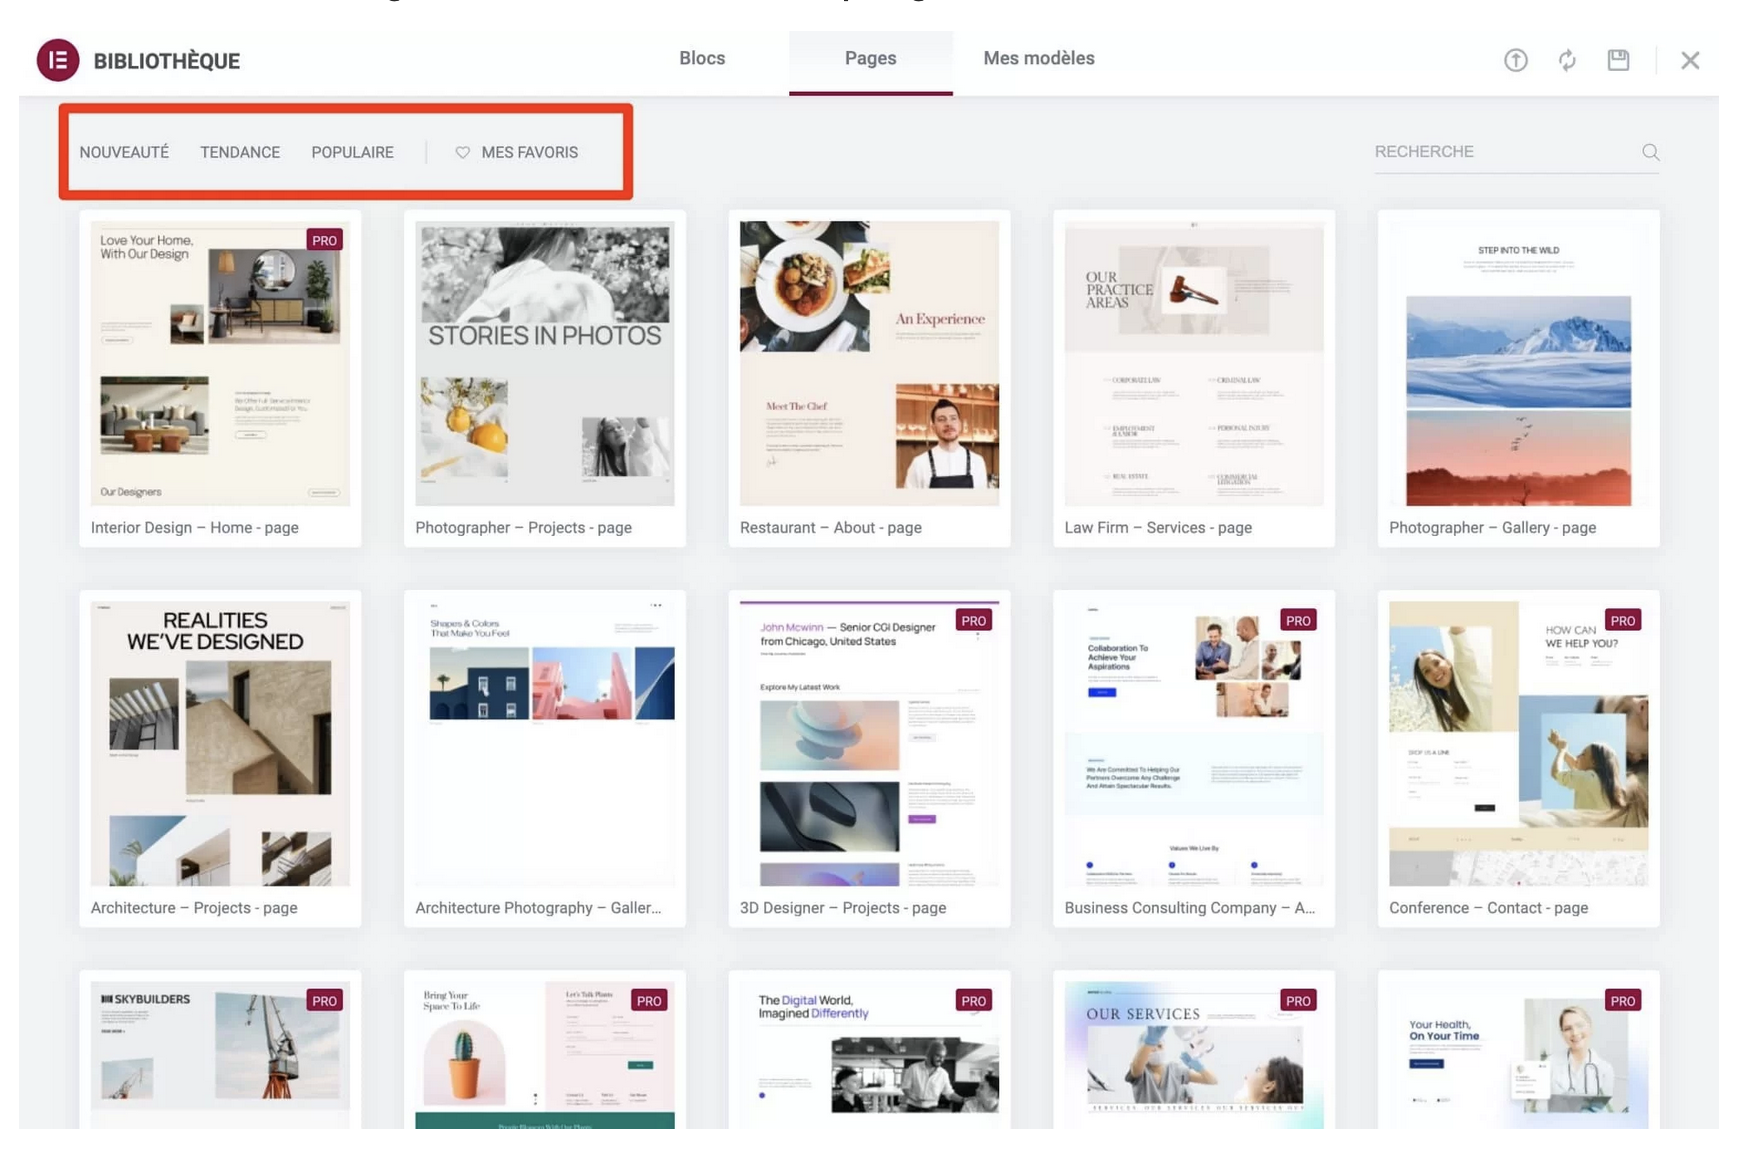Open Architecture – Projects page template
Screen dimensions: 1742x1154
coord(220,743)
